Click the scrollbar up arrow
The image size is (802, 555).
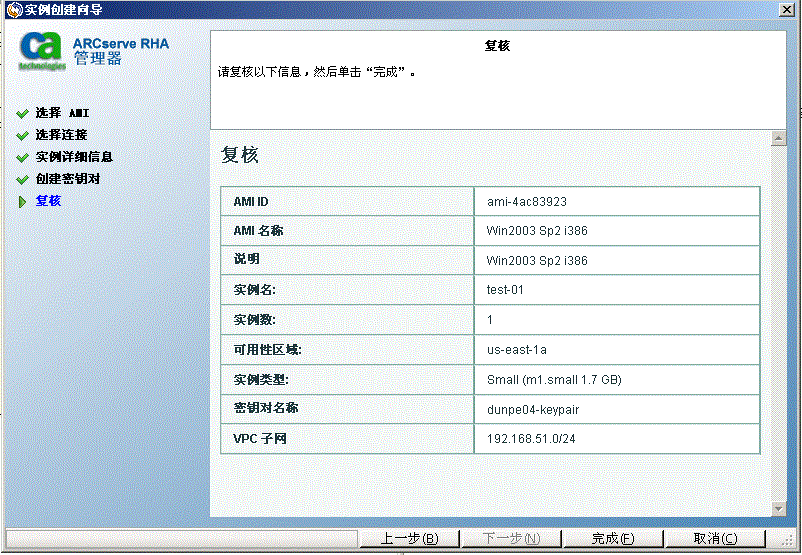pos(778,138)
